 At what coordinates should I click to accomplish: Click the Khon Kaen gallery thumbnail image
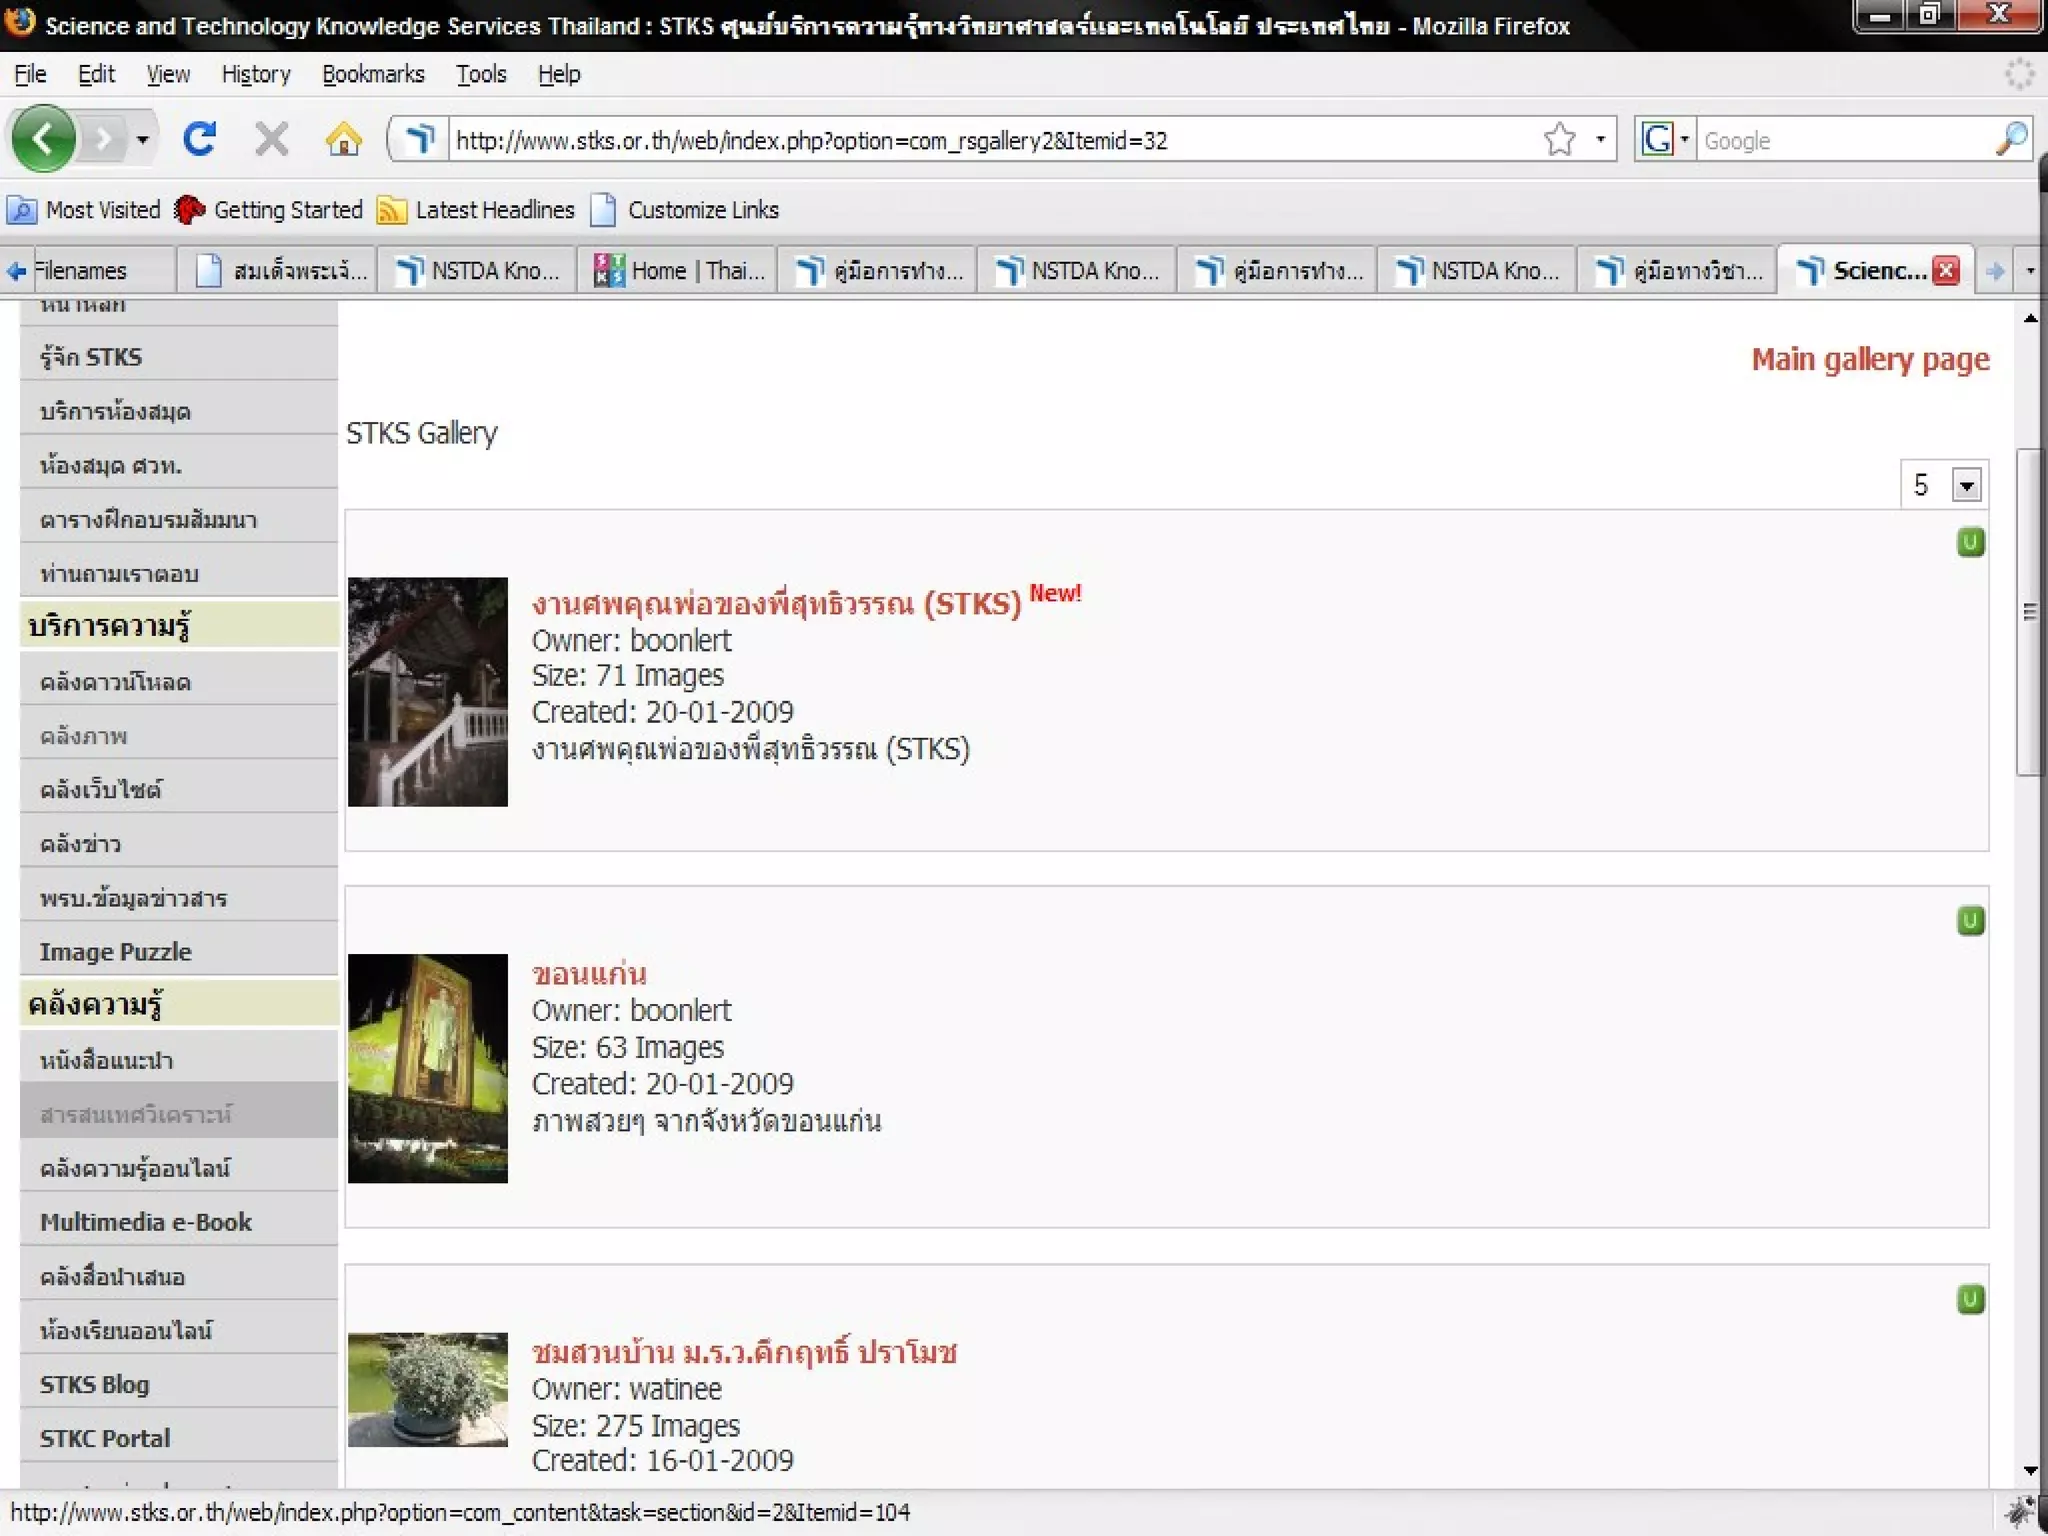[x=427, y=1068]
